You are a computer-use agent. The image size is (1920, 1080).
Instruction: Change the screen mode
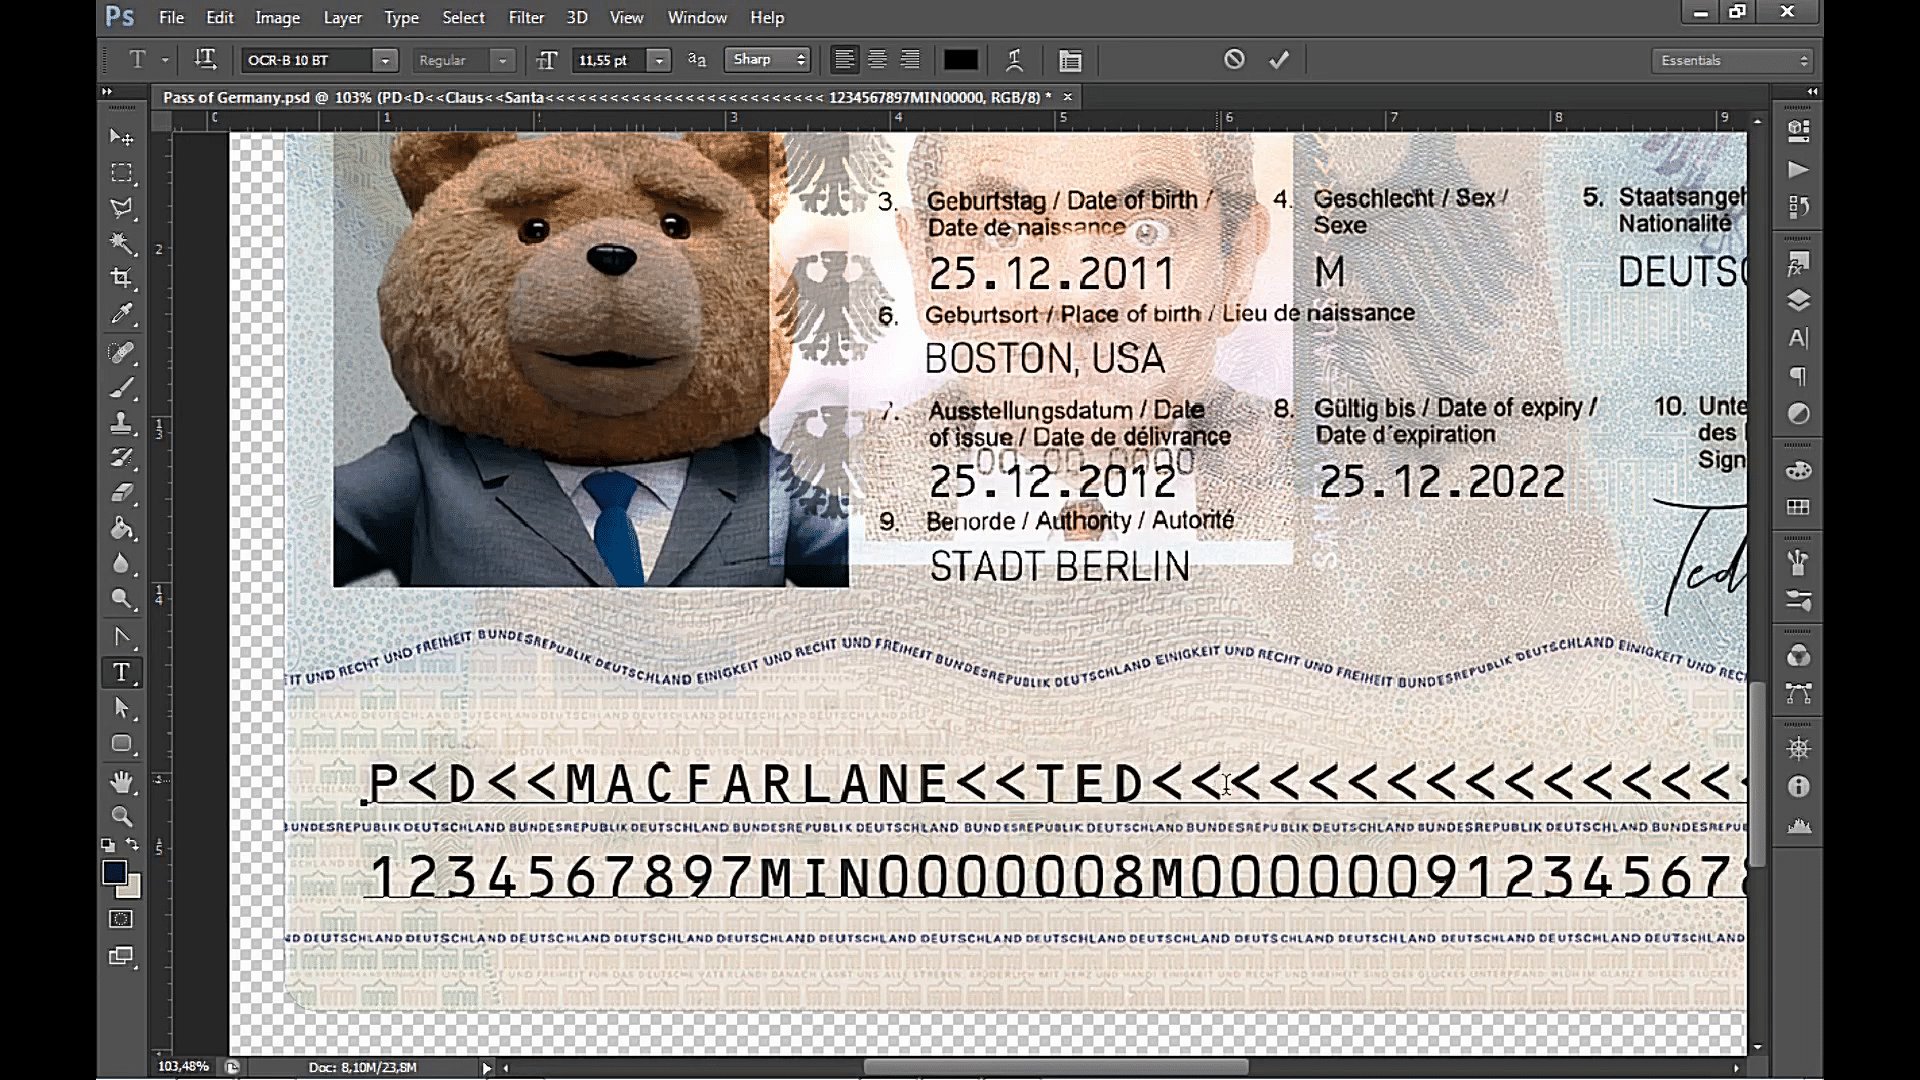(121, 956)
